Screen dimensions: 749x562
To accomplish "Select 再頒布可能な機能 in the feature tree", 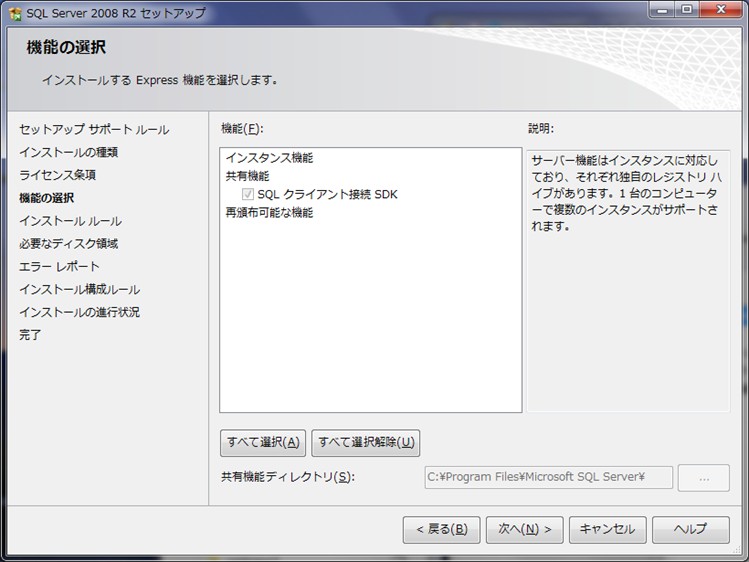I will click(269, 212).
